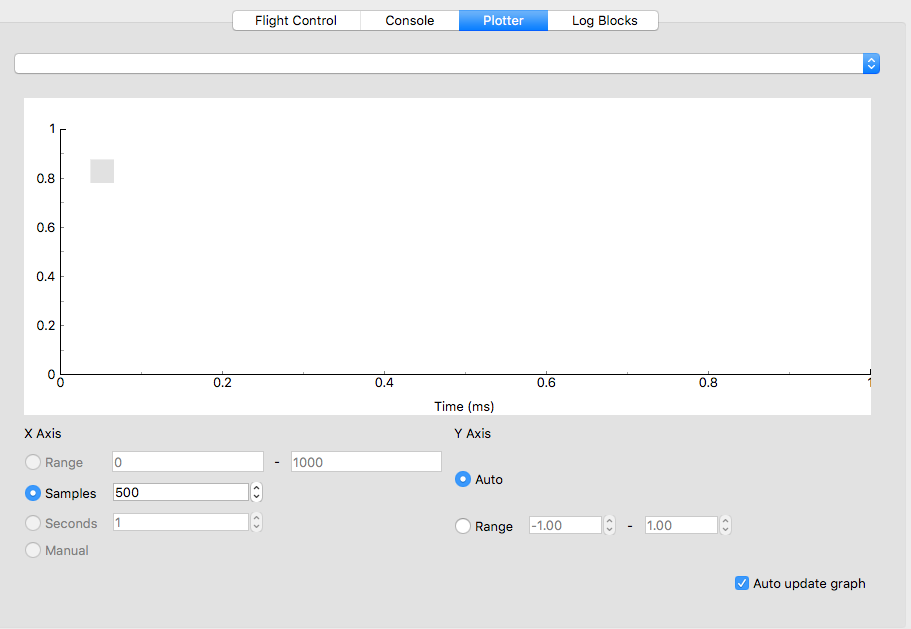Screen dimensions: 911x629
Task: Click the X Axis range maximum field showing 1000
Action: (x=365, y=462)
